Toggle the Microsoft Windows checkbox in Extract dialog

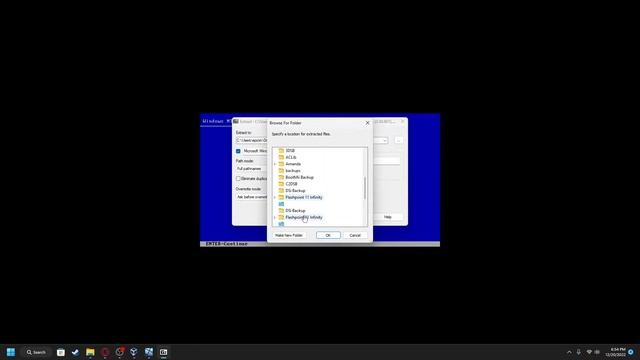click(x=238, y=151)
